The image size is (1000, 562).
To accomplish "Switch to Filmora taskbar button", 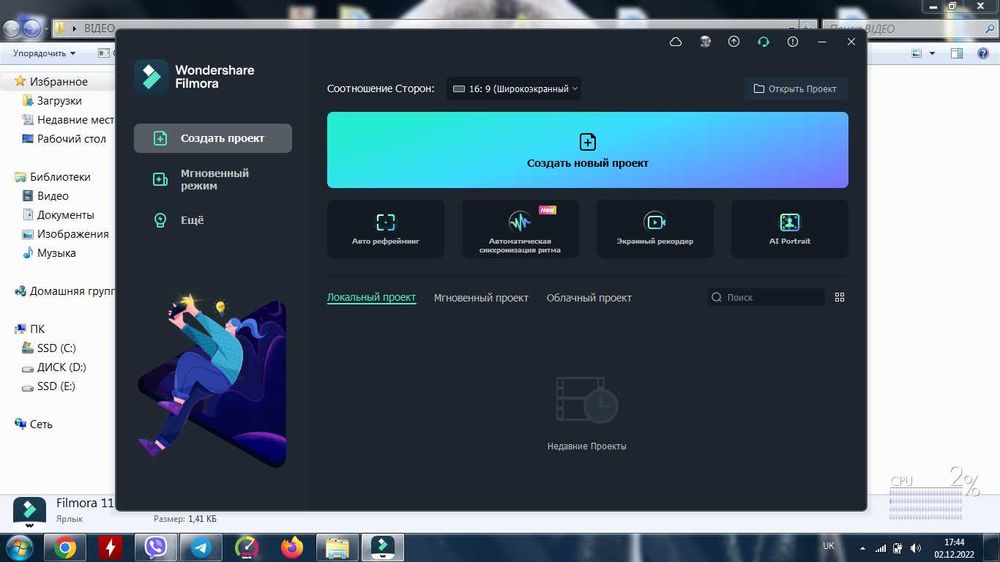I will pyautogui.click(x=383, y=548).
